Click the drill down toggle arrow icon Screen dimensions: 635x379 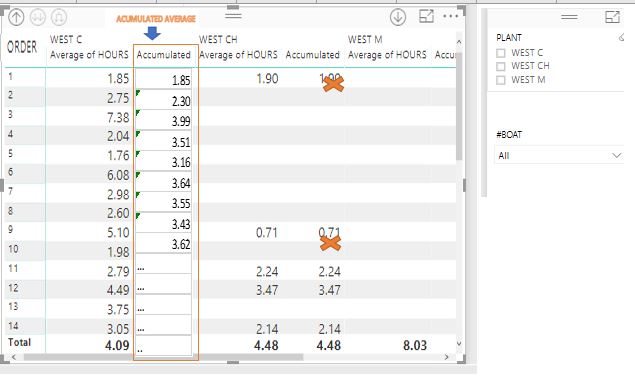click(x=398, y=17)
